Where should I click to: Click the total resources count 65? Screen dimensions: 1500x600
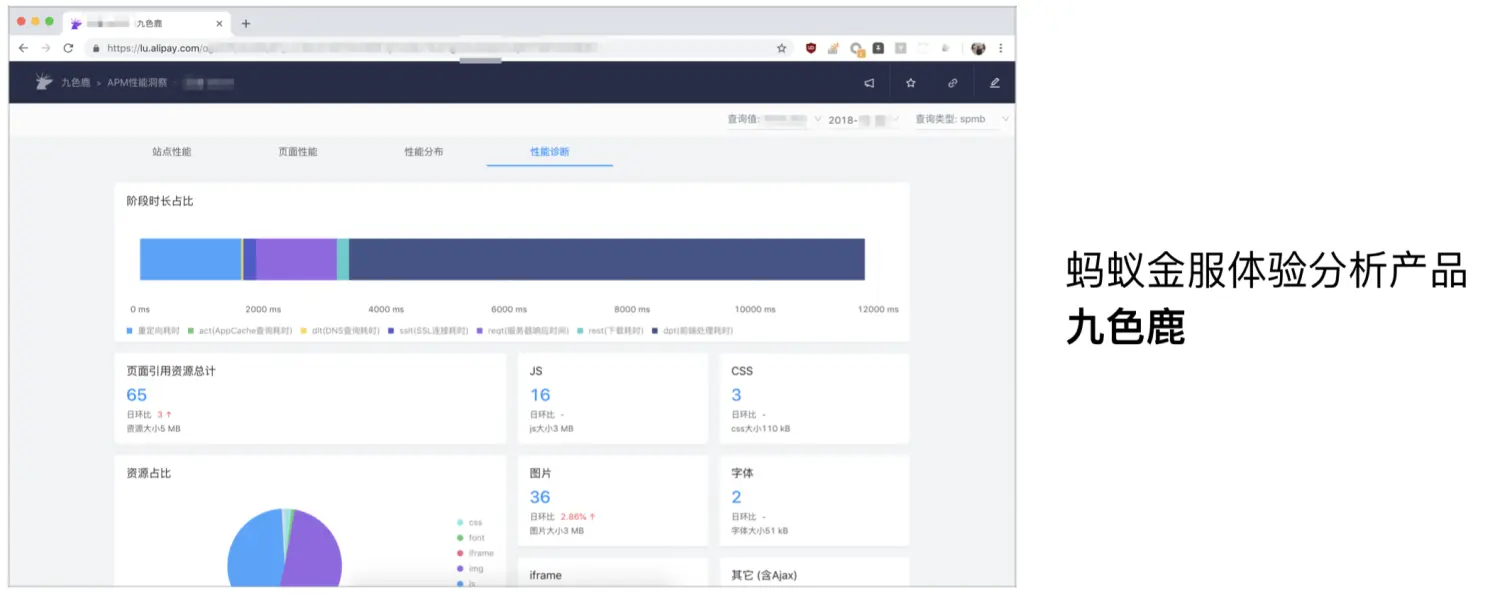pos(137,395)
